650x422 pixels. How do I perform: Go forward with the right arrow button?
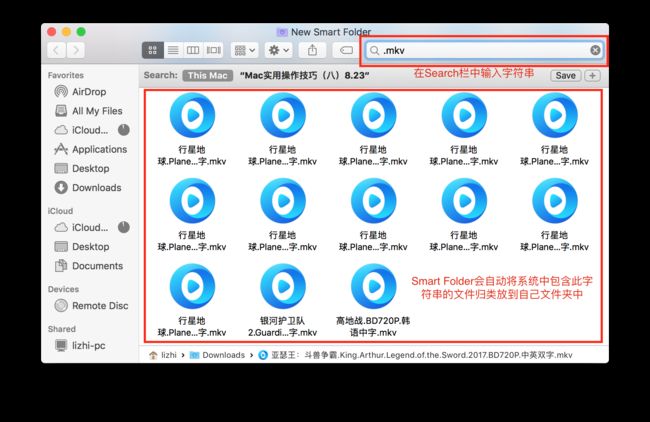pyautogui.click(x=75, y=51)
